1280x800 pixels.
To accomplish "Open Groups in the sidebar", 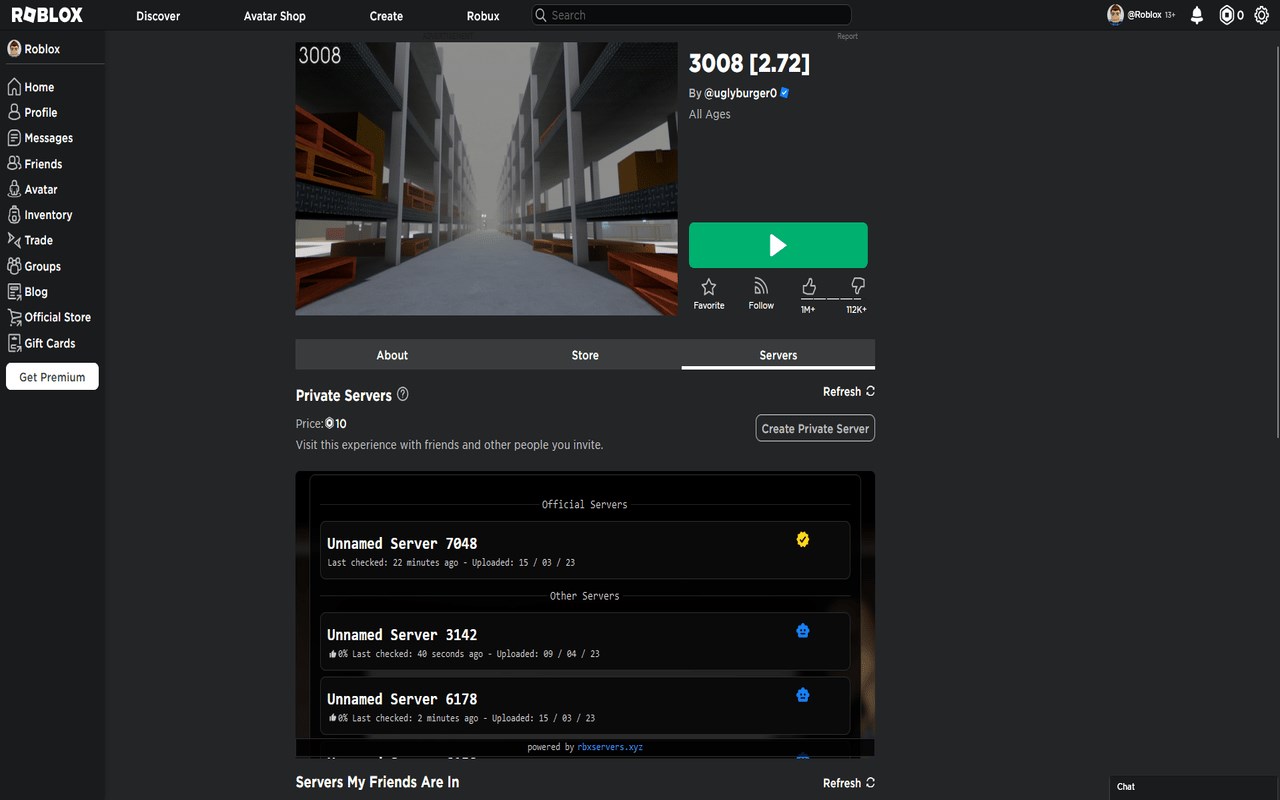I will point(34,266).
